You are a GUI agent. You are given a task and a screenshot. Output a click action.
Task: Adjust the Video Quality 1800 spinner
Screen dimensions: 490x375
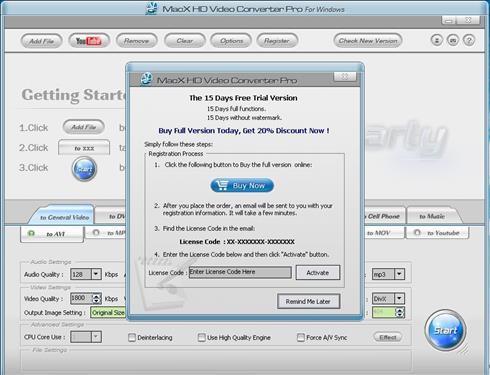tap(97, 298)
